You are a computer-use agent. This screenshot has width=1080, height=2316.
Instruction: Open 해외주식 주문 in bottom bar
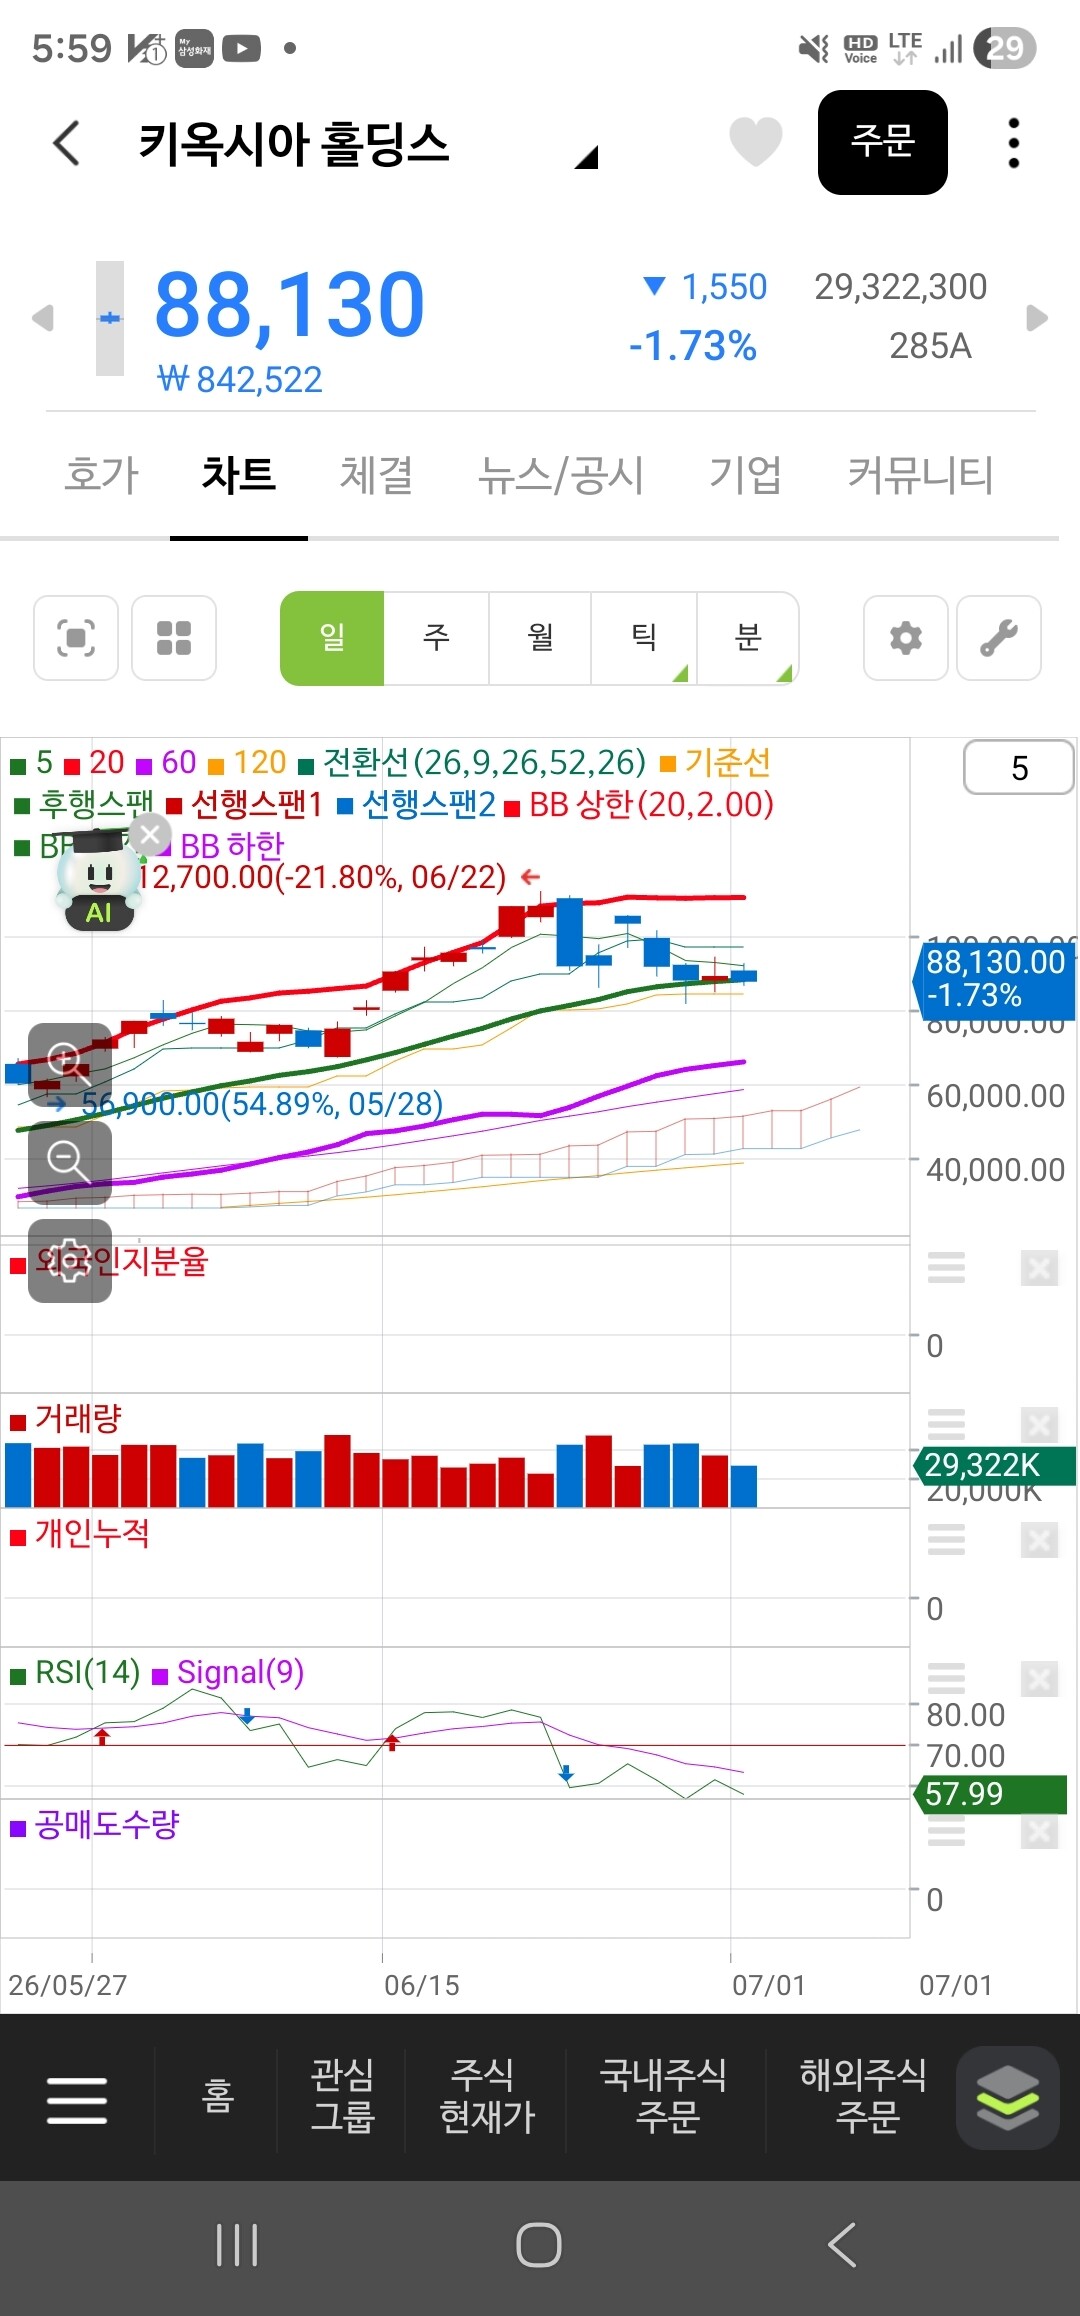[863, 2096]
